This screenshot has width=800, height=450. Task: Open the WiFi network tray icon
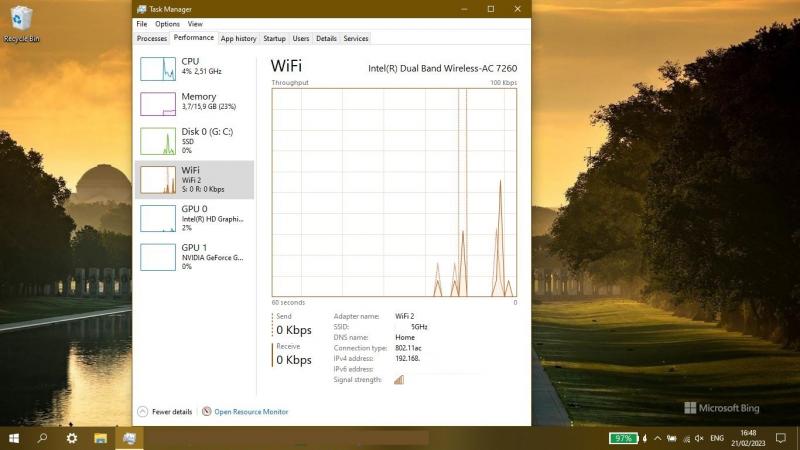click(x=686, y=438)
